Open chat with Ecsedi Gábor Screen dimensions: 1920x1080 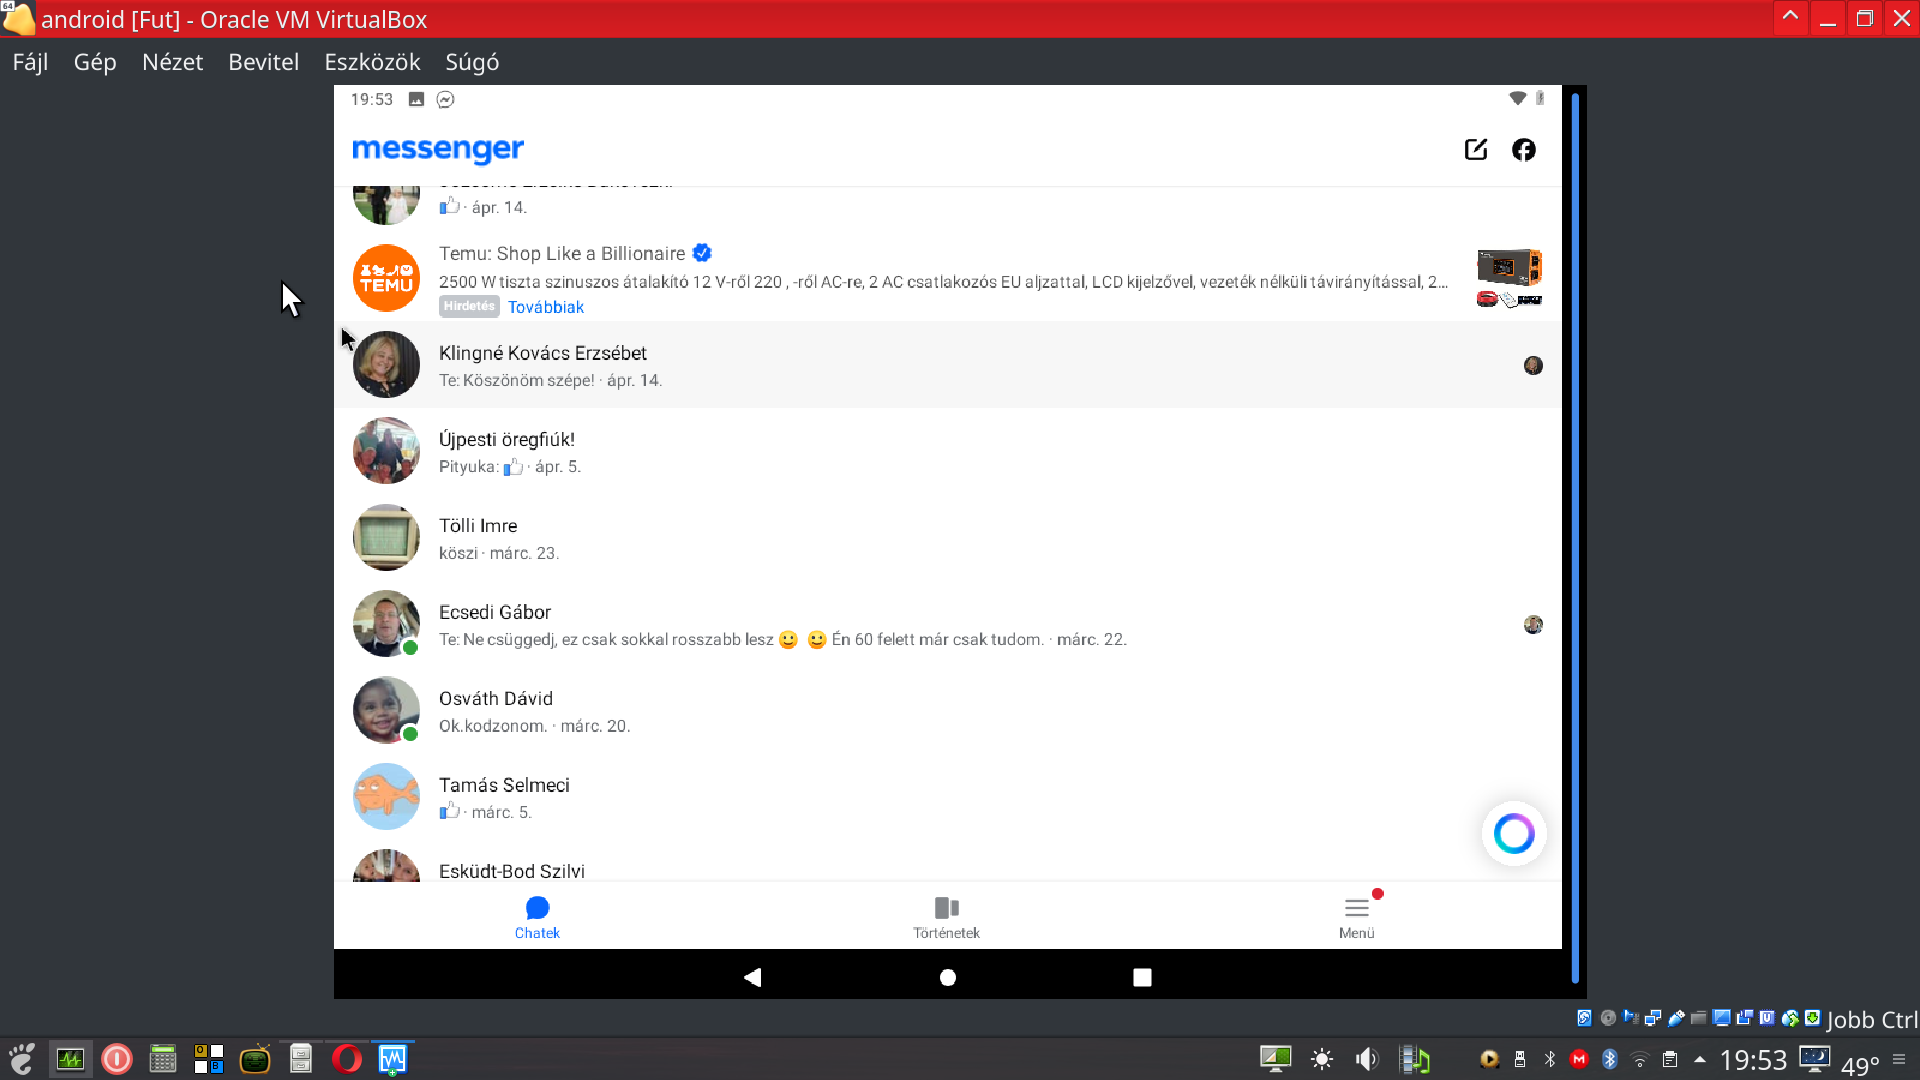(947, 624)
